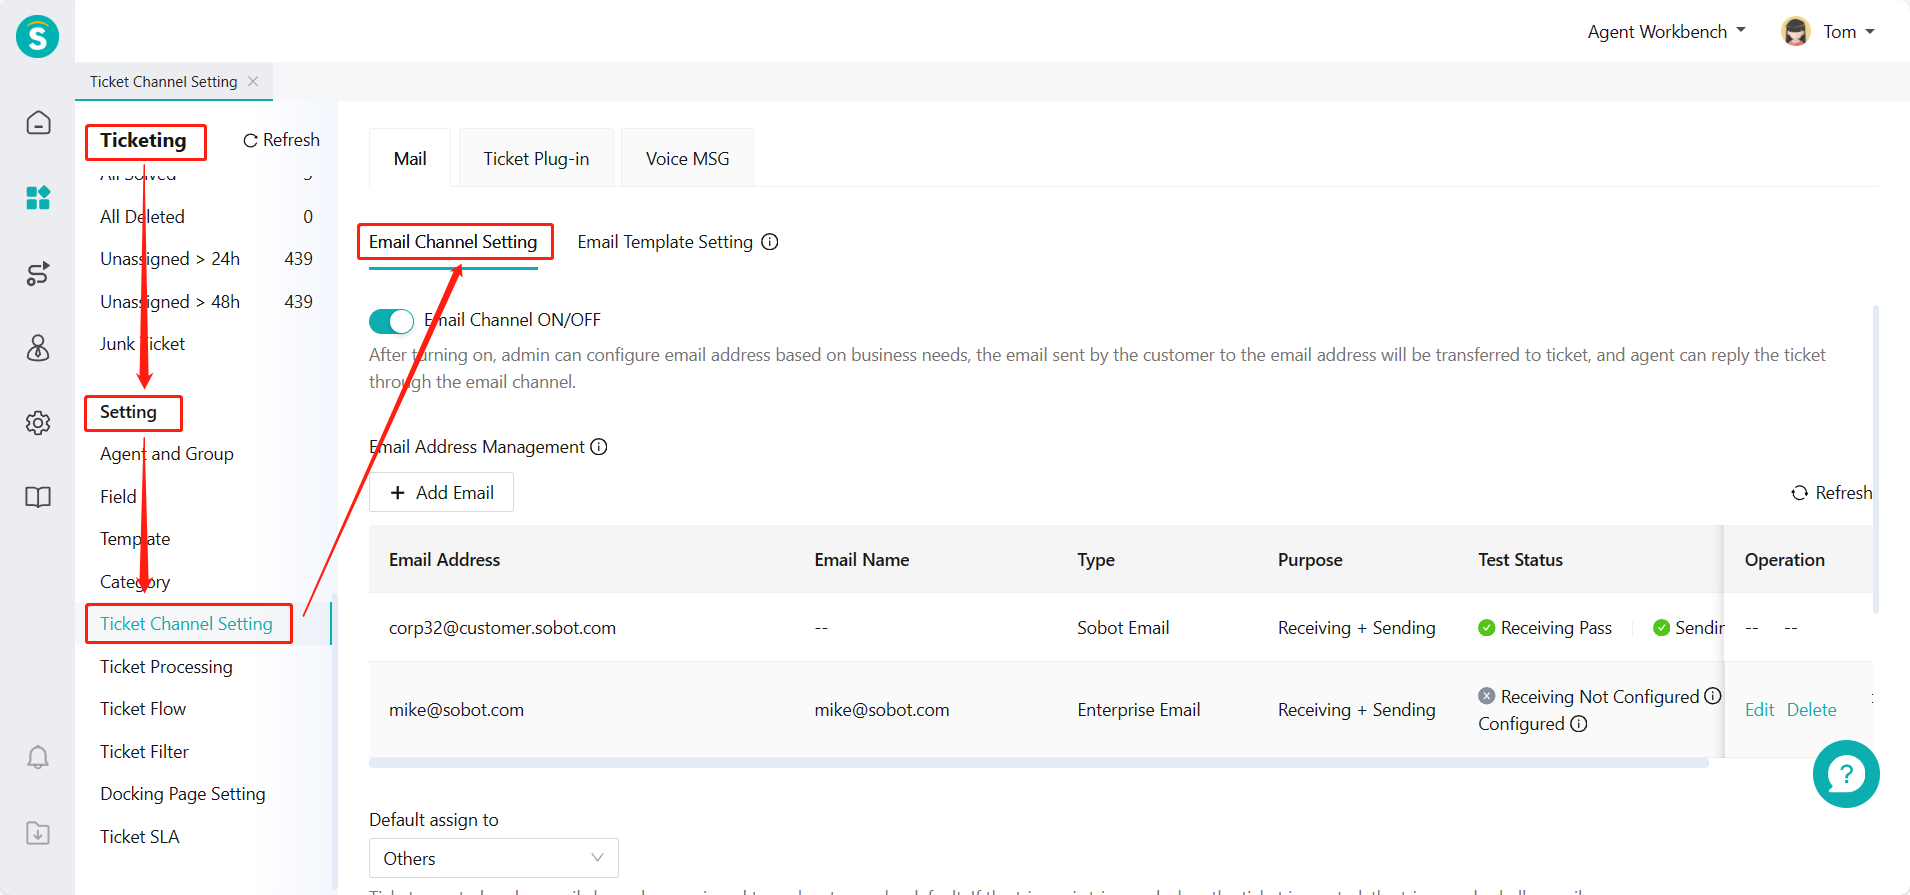Viewport: 1910px width, 895px height.
Task: Click the Operation column header
Action: (x=1784, y=560)
